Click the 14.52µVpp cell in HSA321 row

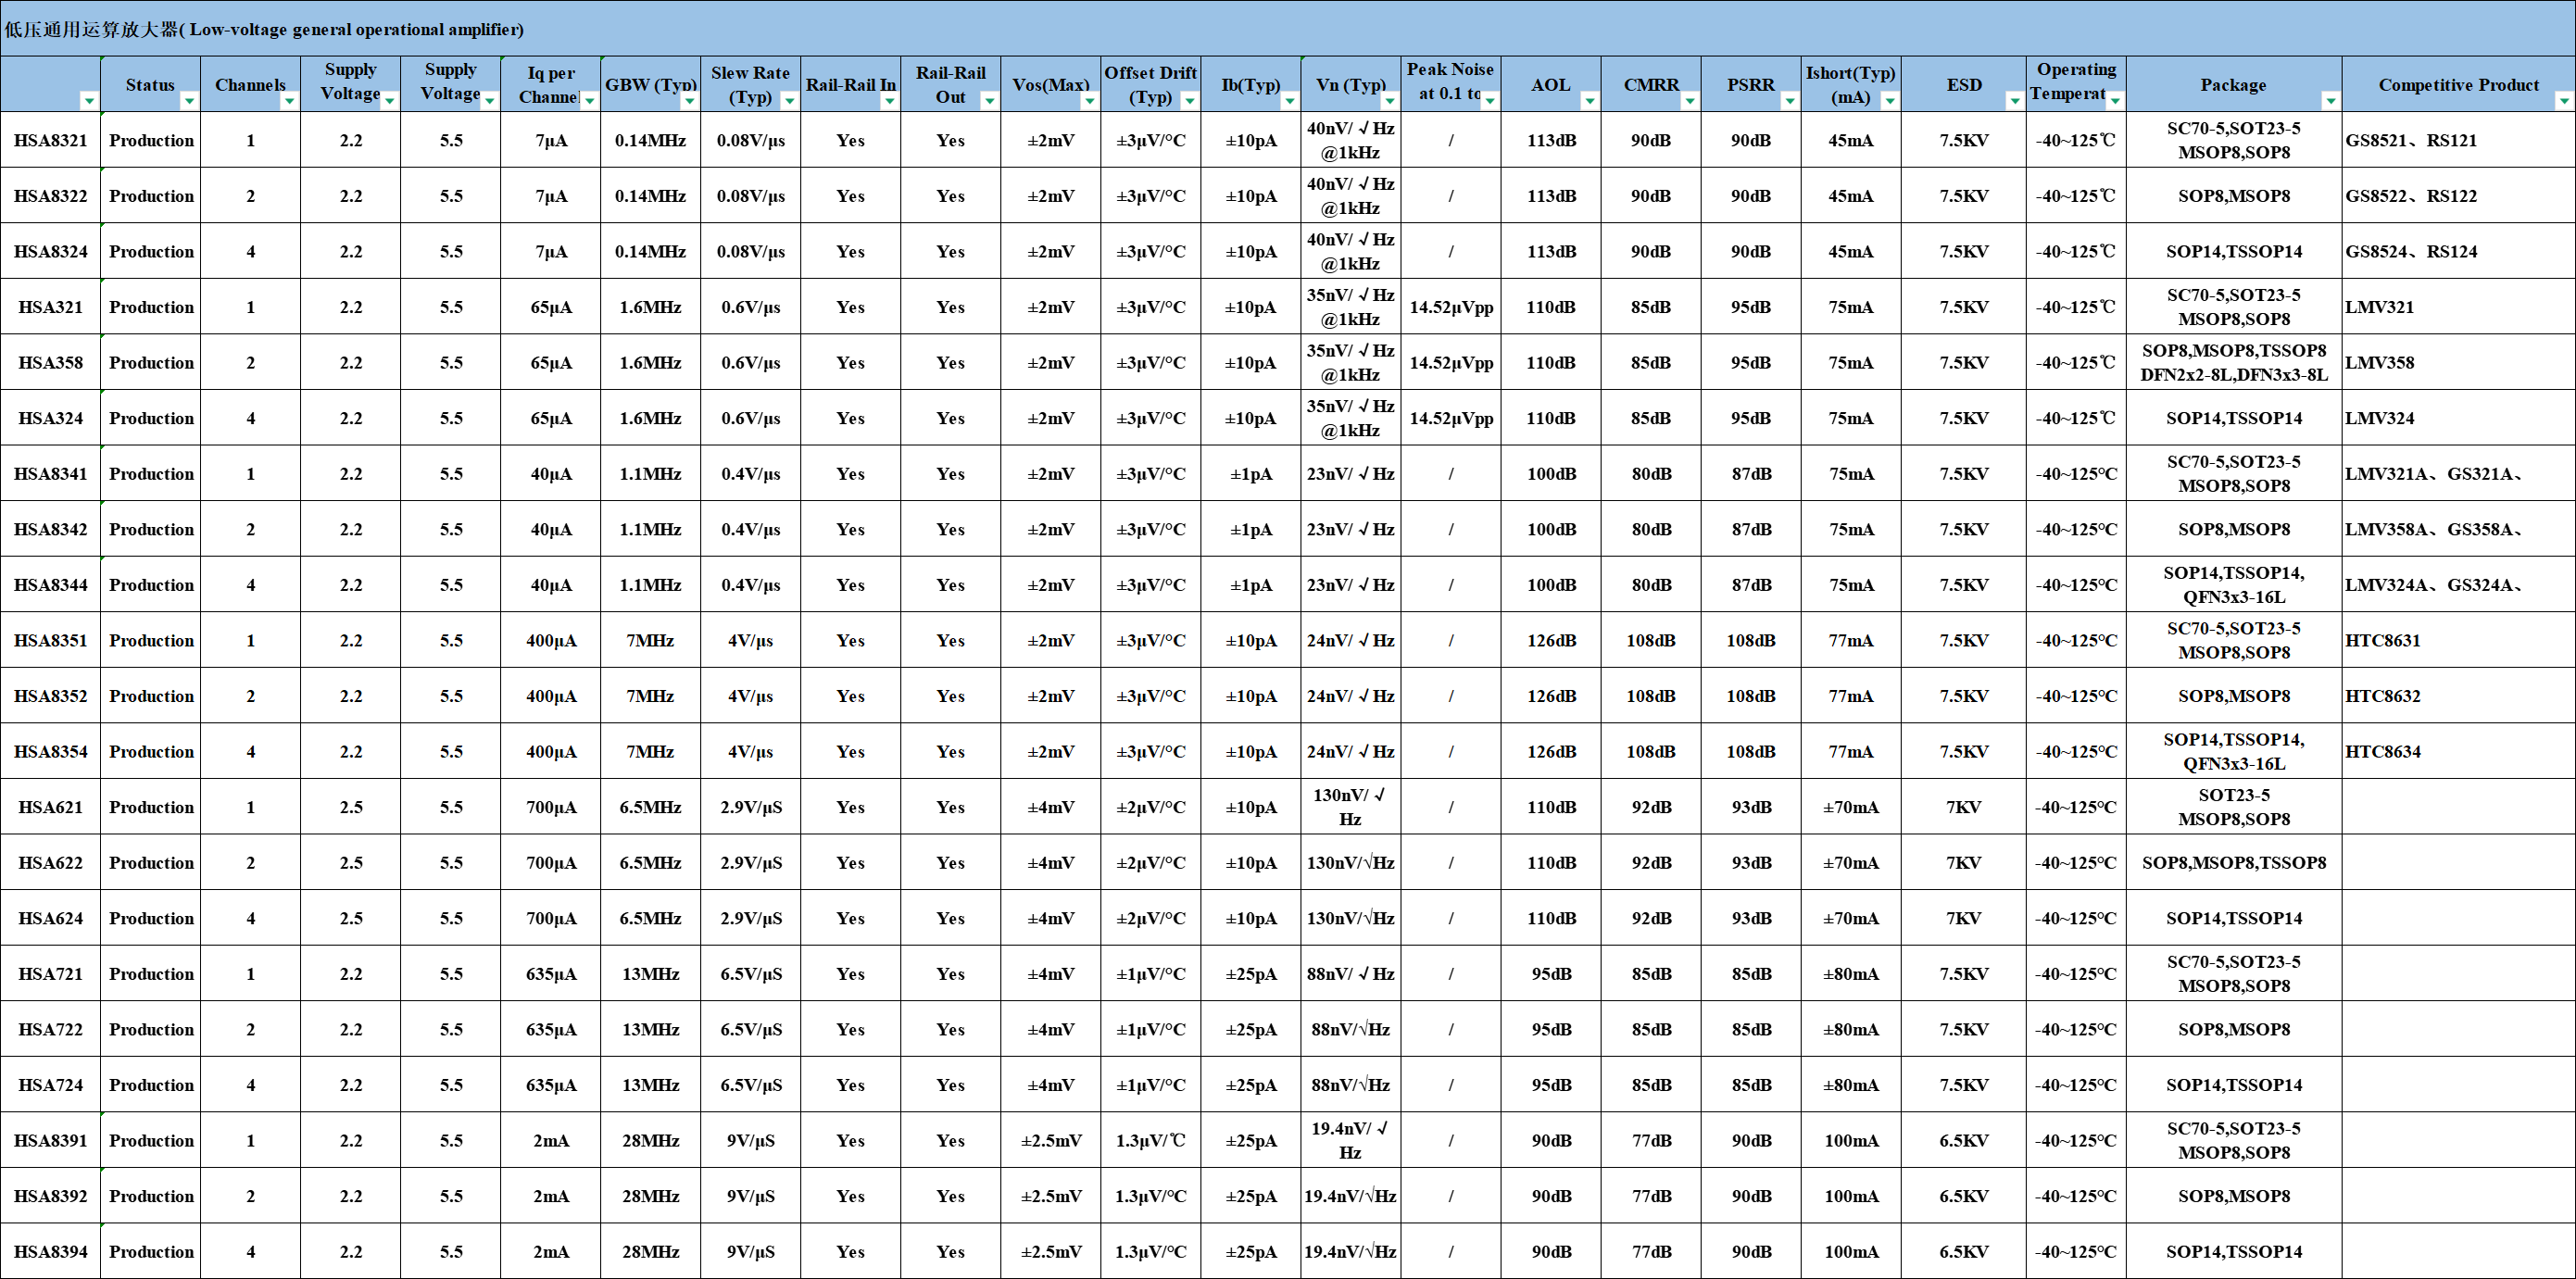pos(1450,307)
